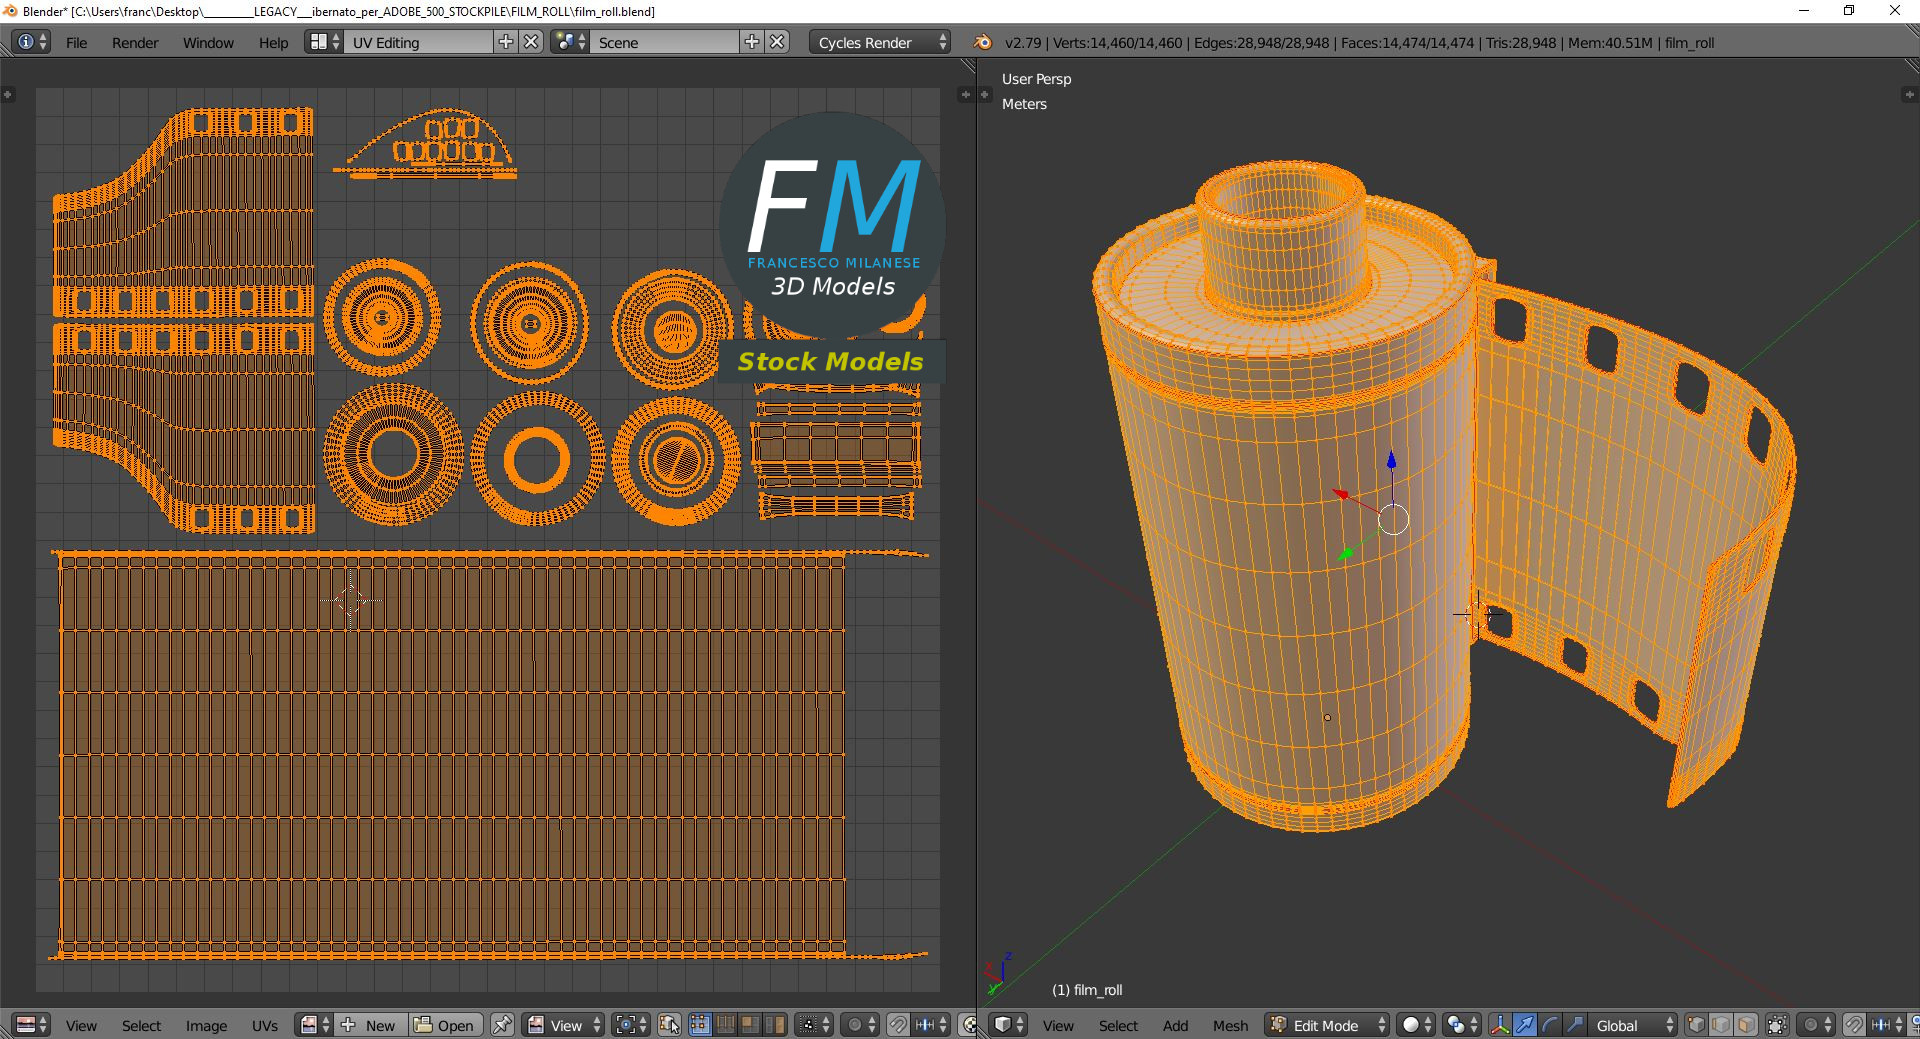Browse images to link in the UV editor
The width and height of the screenshot is (1920, 1039).
pyautogui.click(x=315, y=1025)
